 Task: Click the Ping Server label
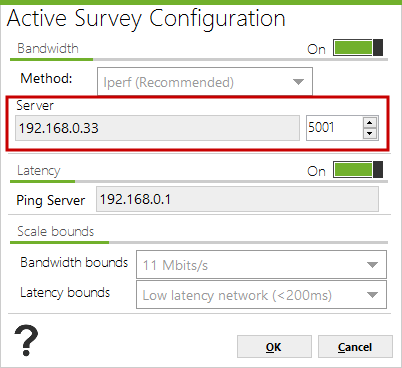coord(51,200)
